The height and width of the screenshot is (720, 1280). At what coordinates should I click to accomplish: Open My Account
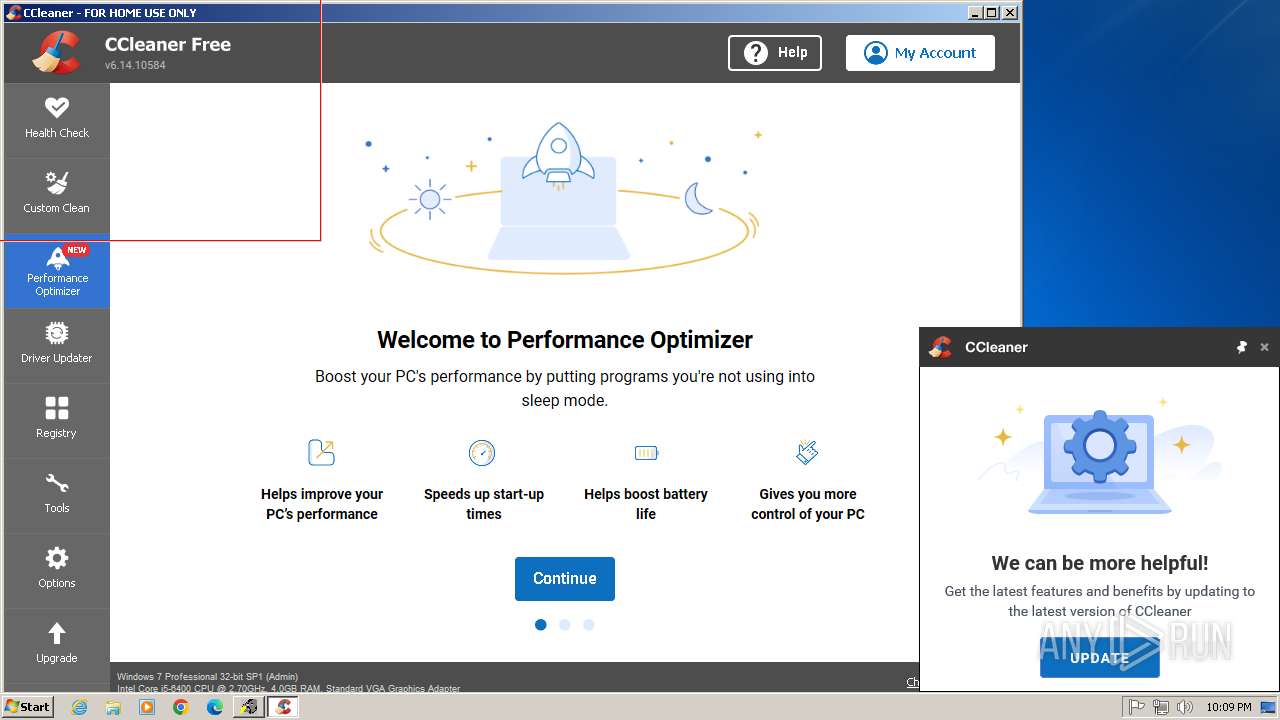tap(920, 53)
